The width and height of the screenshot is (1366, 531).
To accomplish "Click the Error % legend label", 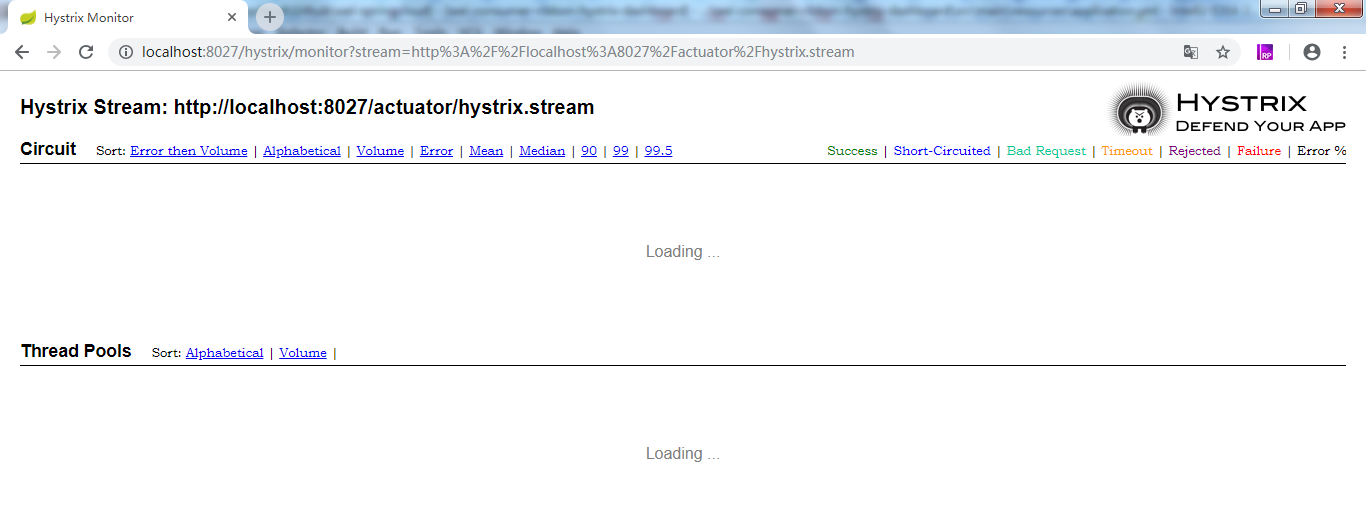I will [x=1322, y=151].
